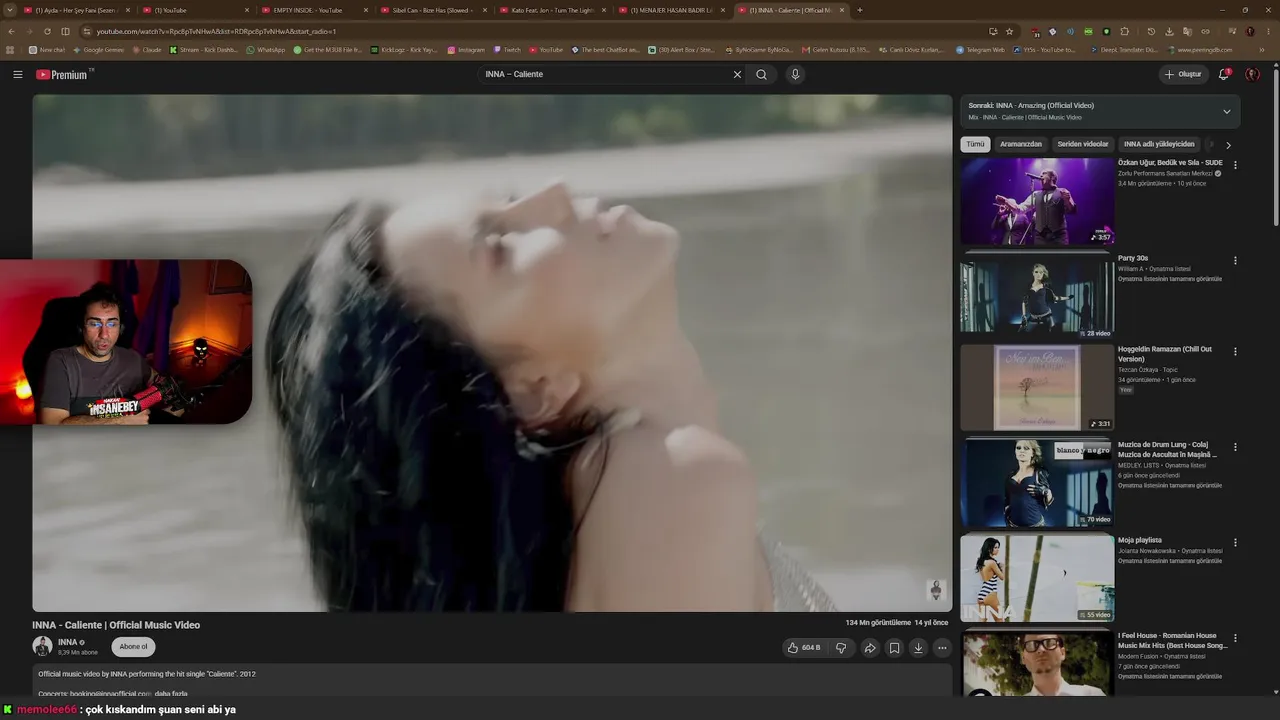Image resolution: width=1280 pixels, height=720 pixels.
Task: Open more actions under the video
Action: click(x=942, y=648)
